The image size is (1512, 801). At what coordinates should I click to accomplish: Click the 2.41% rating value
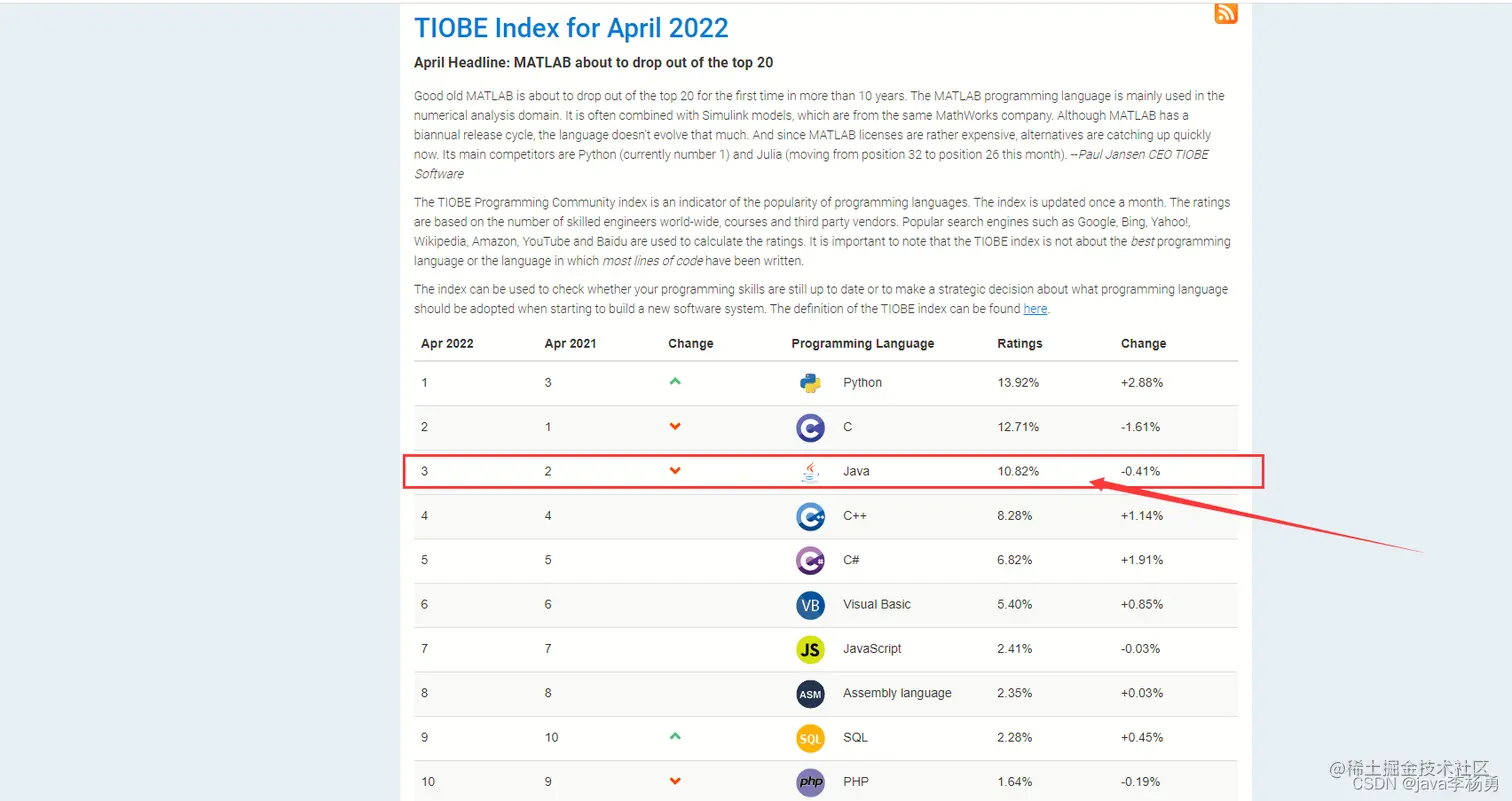[x=1015, y=649]
